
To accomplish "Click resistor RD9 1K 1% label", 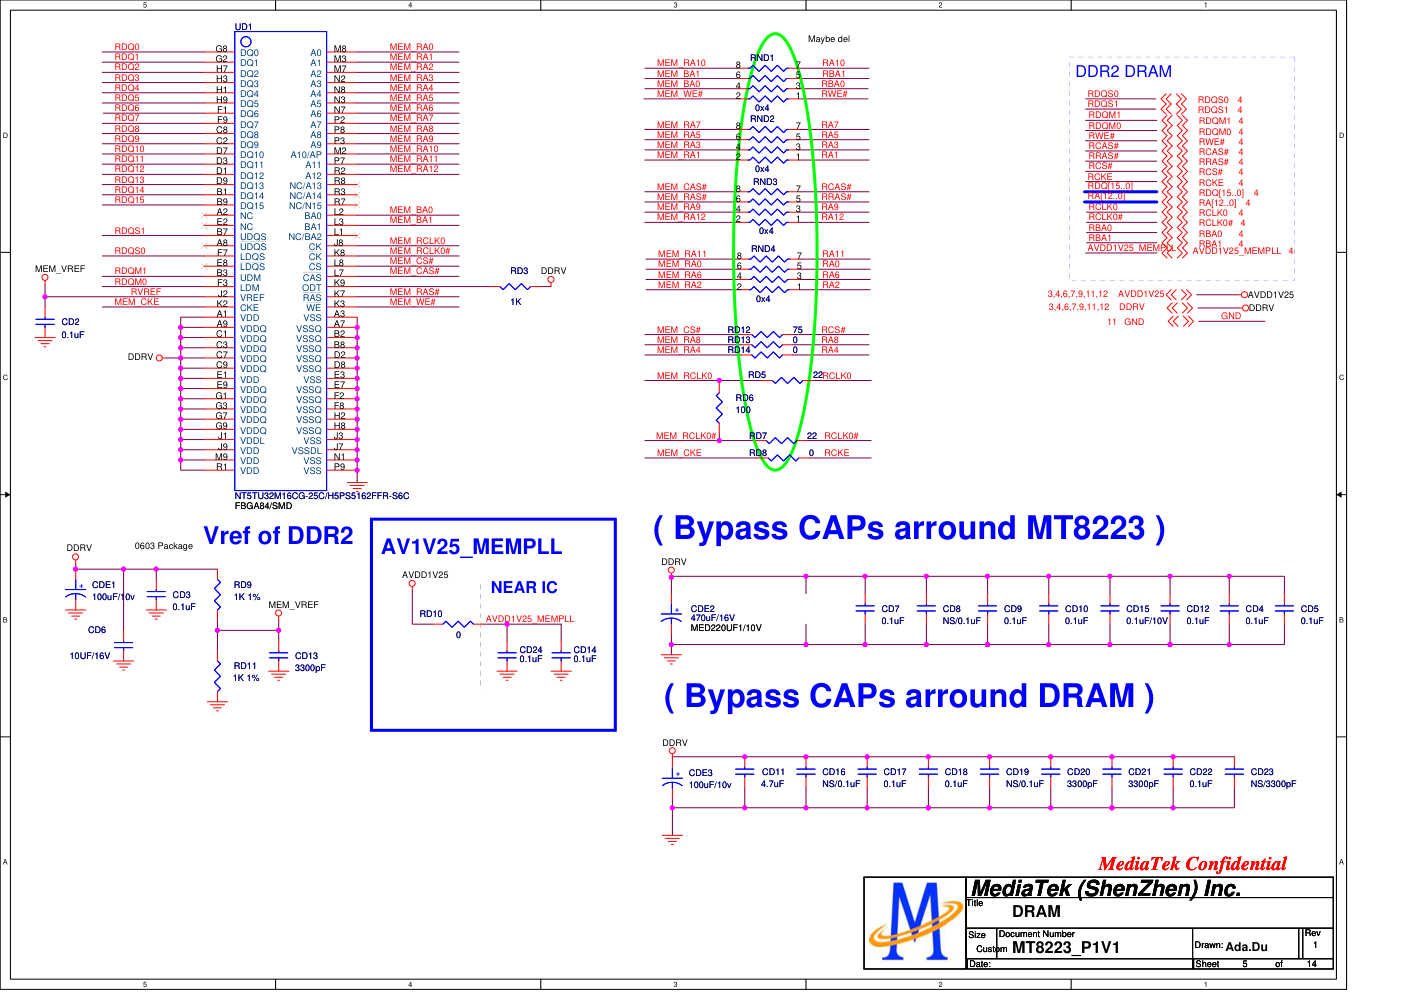I will (247, 591).
